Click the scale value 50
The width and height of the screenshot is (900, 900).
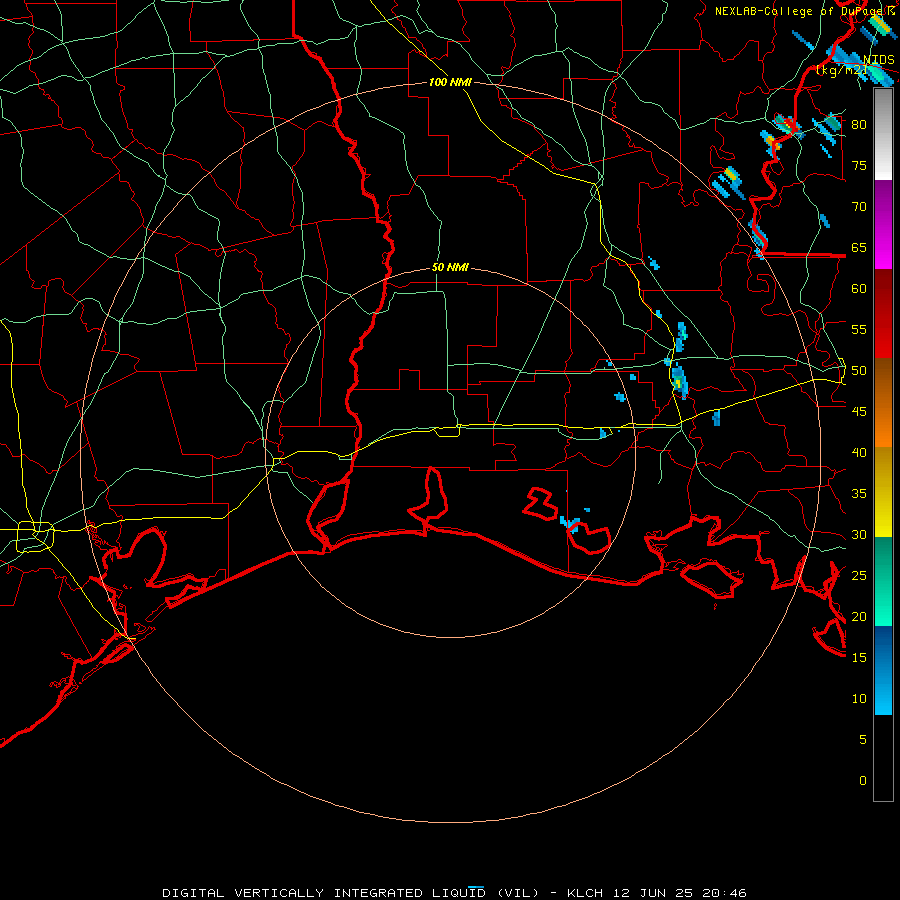(x=859, y=371)
